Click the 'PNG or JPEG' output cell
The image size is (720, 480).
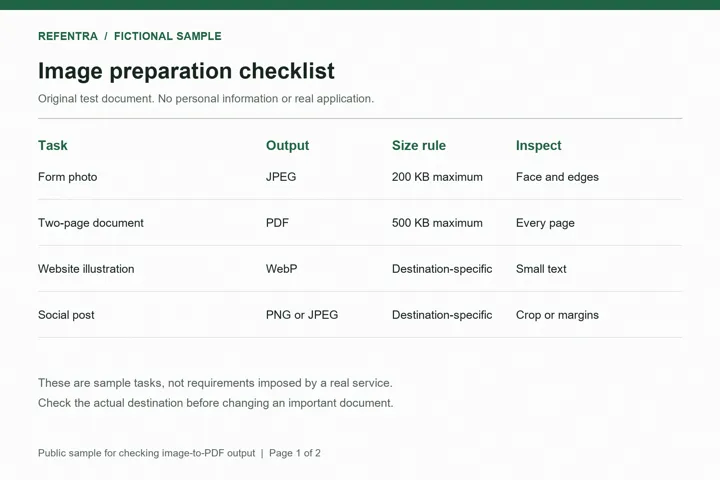pos(302,315)
